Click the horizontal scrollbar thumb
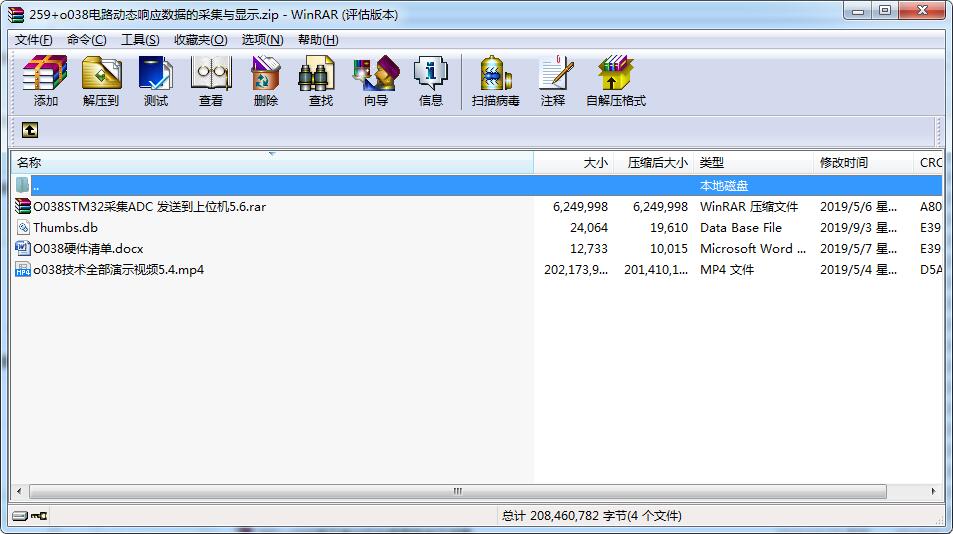 [x=458, y=491]
